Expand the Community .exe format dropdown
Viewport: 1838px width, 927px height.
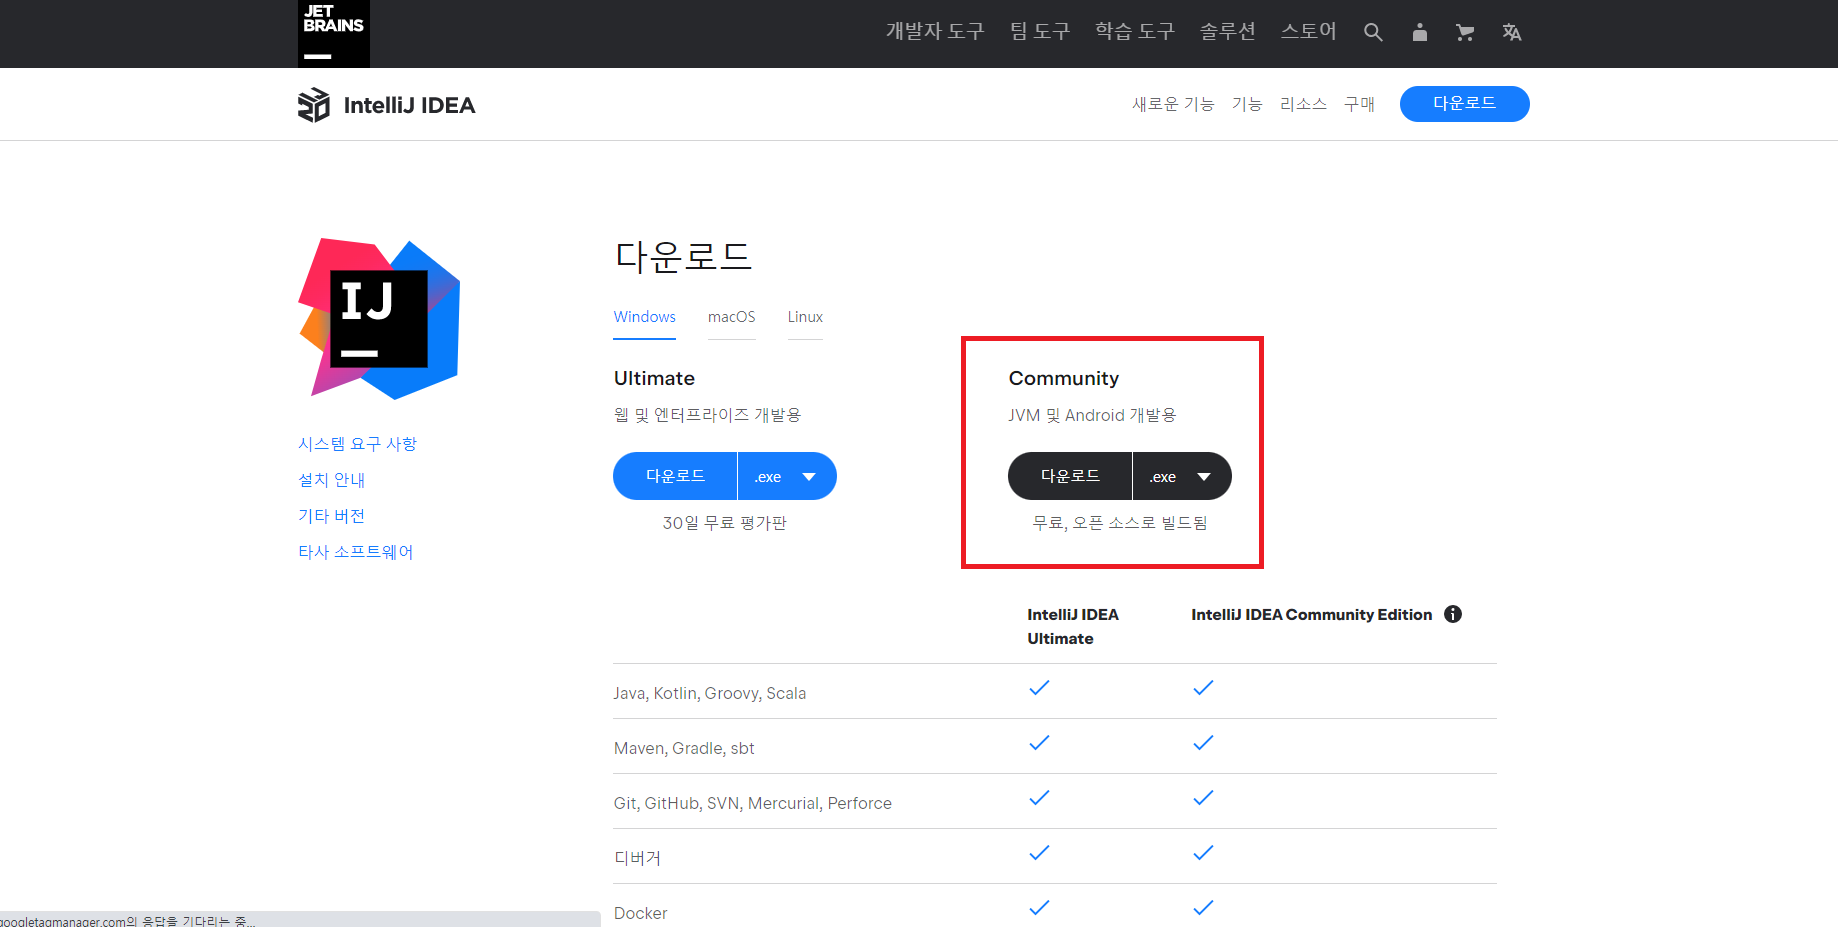[x=1182, y=476]
